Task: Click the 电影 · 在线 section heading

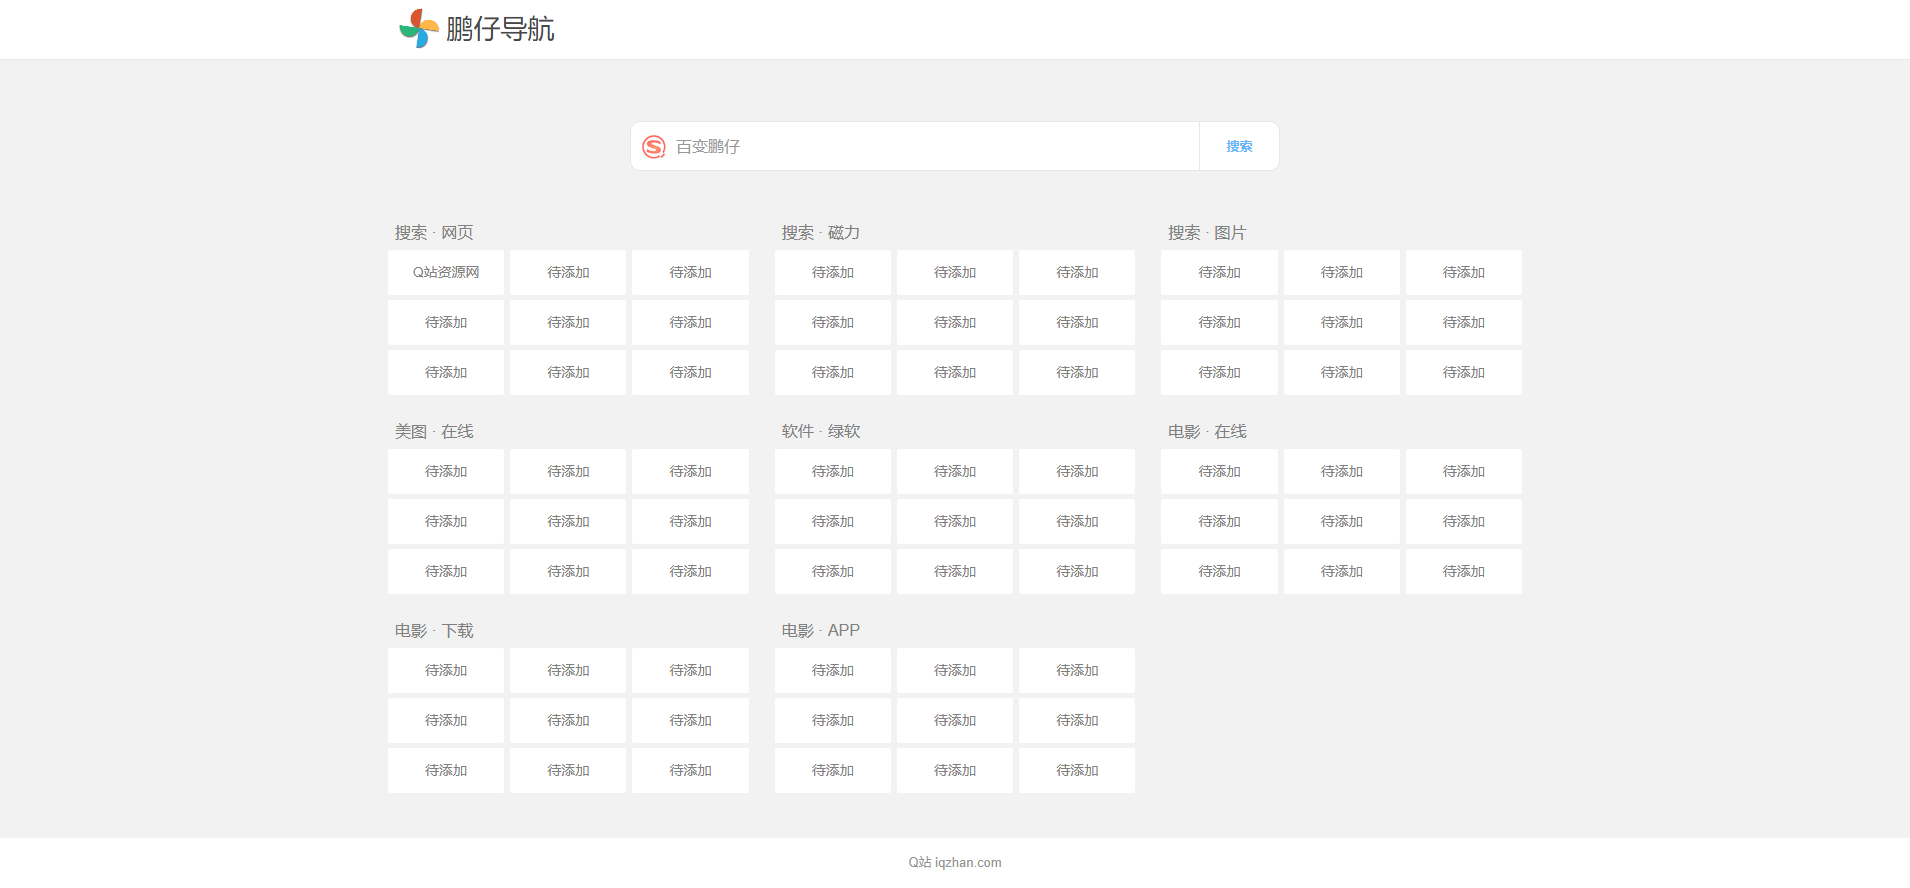Action: coord(1207,432)
